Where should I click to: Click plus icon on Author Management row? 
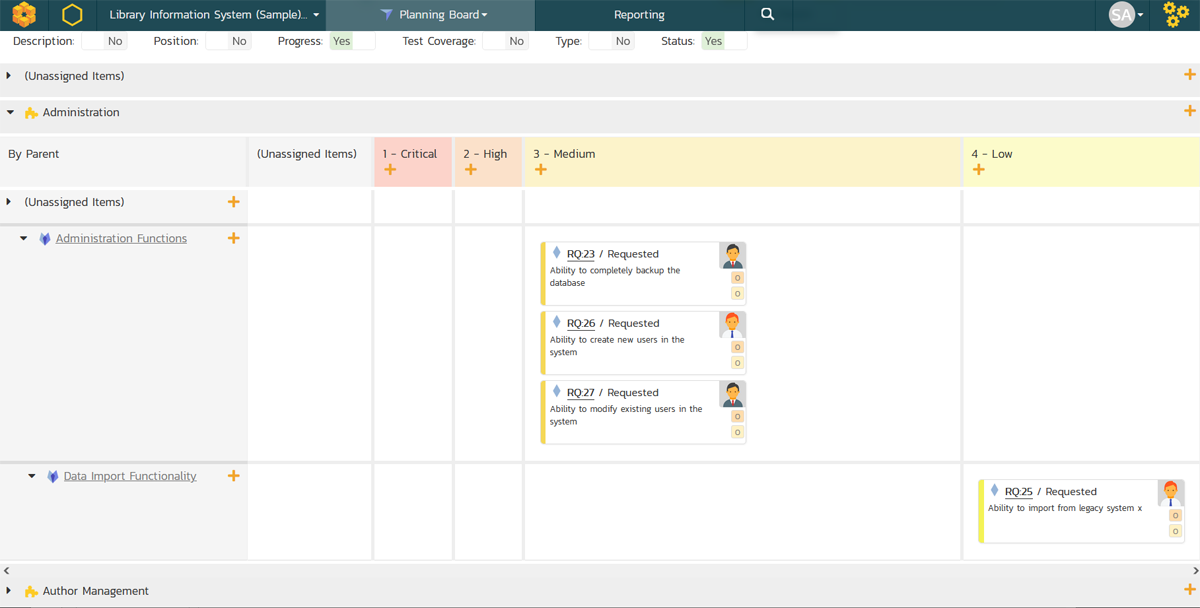(x=1189, y=590)
